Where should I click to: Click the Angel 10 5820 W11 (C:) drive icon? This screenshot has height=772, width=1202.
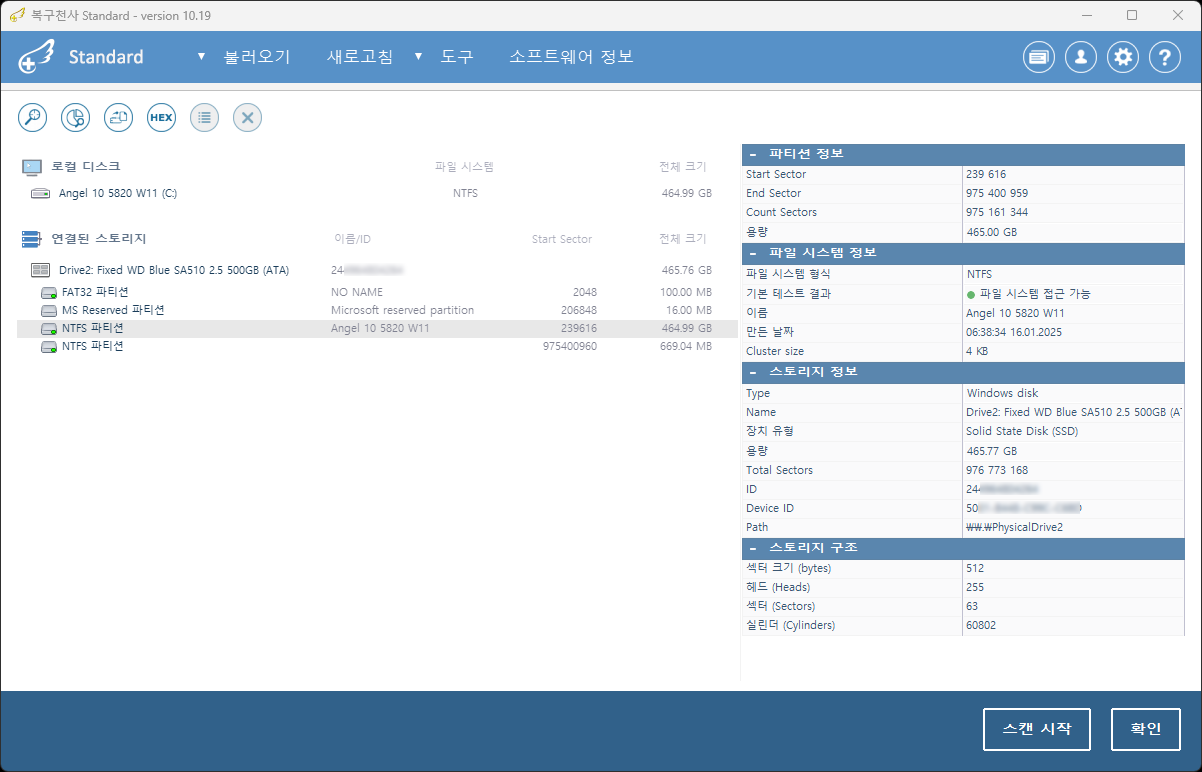[41, 193]
